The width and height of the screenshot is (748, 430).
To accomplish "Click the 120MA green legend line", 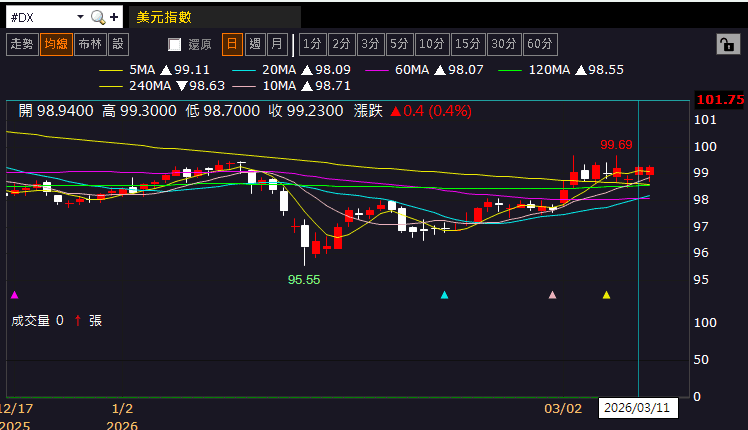I will tap(510, 70).
